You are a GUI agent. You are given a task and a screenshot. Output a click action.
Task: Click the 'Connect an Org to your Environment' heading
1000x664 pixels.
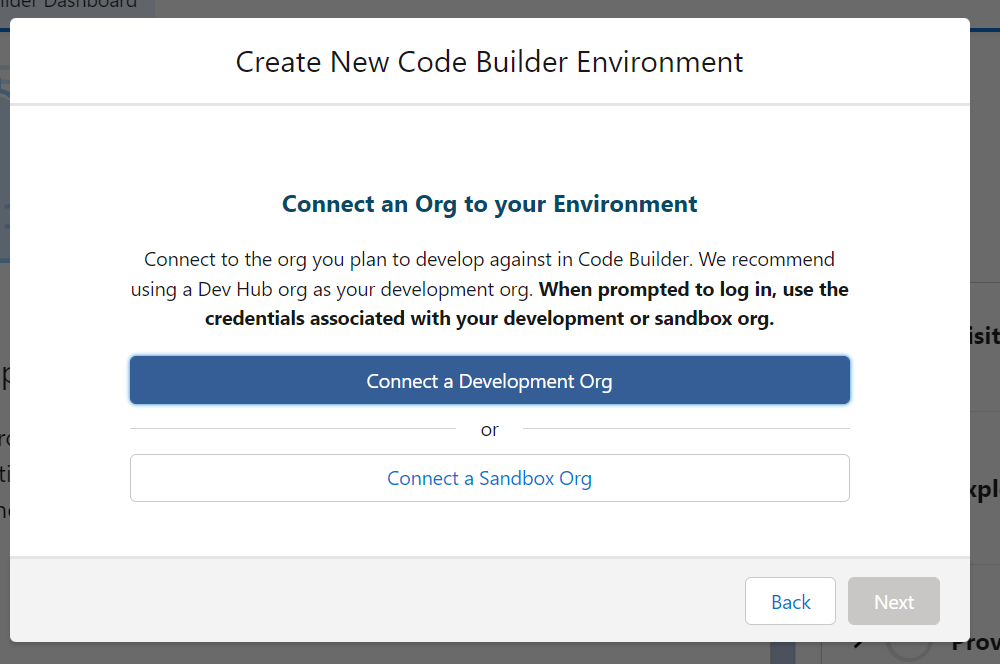(x=489, y=204)
